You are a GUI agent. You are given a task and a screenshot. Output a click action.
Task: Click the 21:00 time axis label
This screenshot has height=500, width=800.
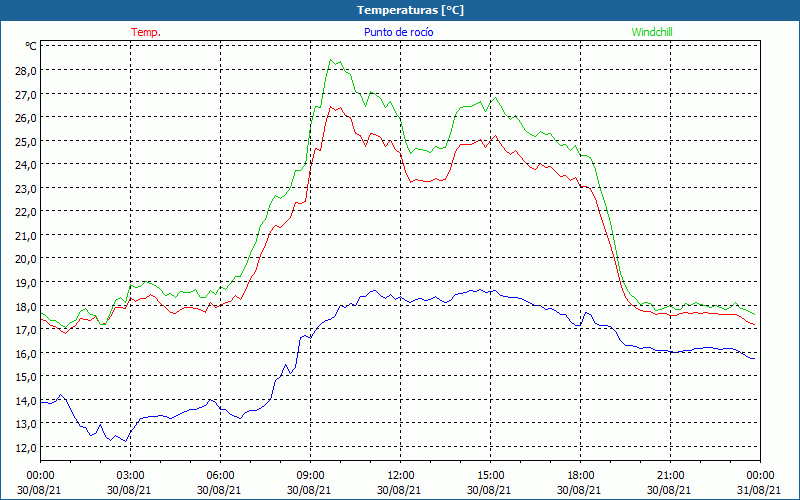coord(670,476)
